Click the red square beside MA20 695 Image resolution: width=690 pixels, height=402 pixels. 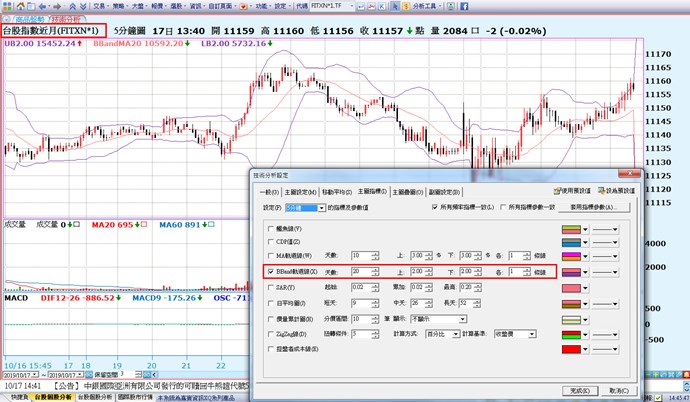point(145,225)
